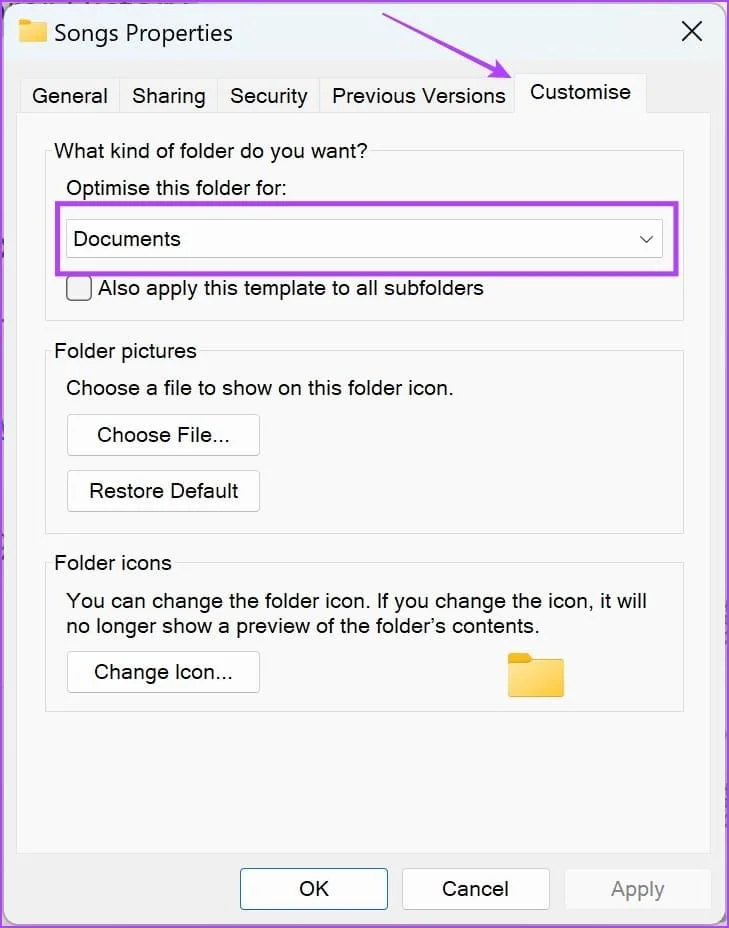
Task: Switch to the General tab
Action: (70, 96)
